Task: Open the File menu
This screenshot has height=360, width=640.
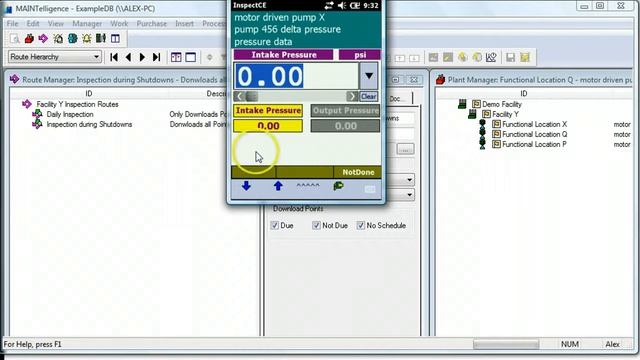Action: click(13, 24)
